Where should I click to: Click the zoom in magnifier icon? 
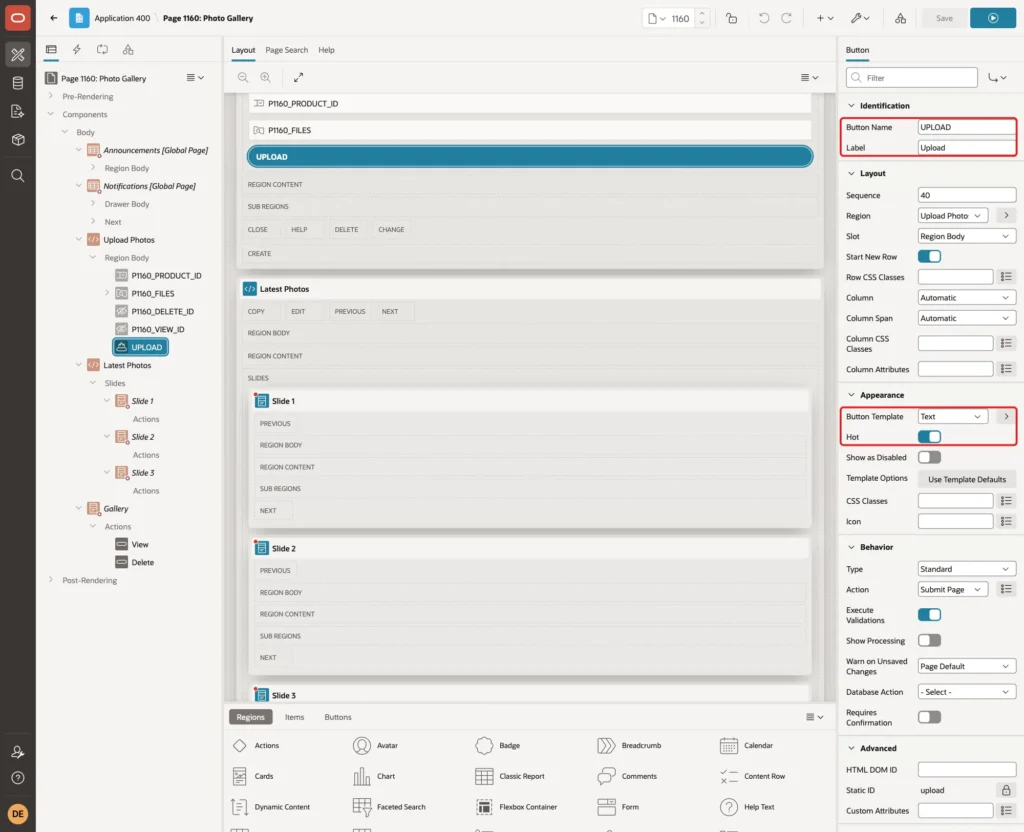[x=265, y=77]
